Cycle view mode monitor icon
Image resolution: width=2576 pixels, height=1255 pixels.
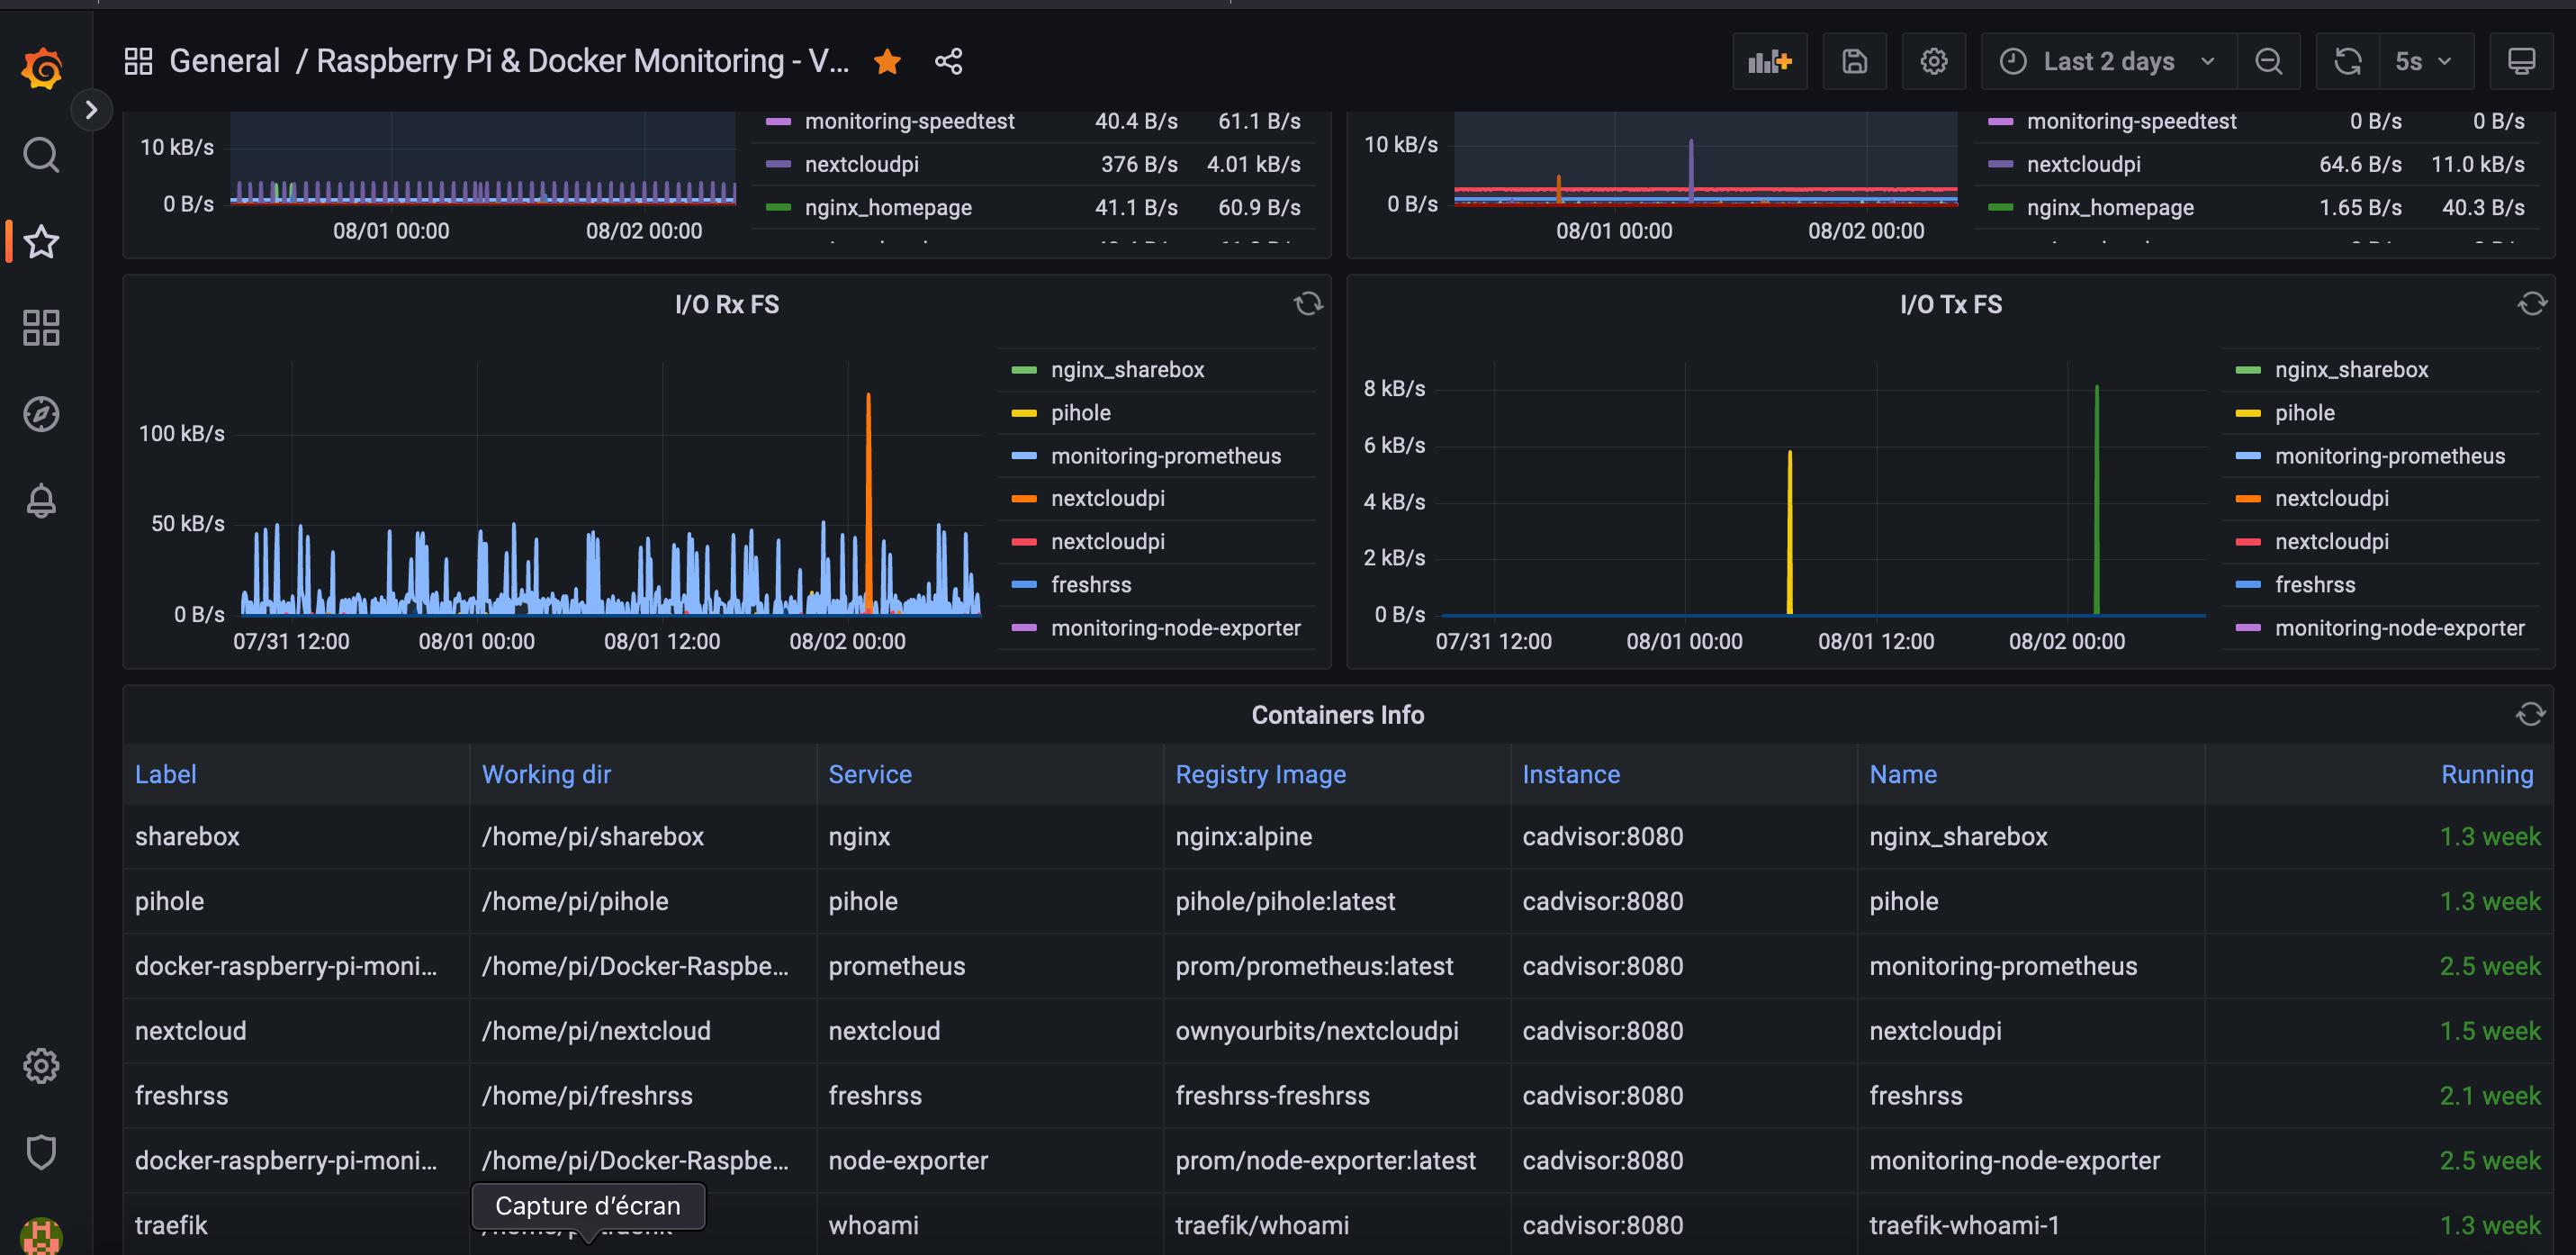[x=2520, y=62]
